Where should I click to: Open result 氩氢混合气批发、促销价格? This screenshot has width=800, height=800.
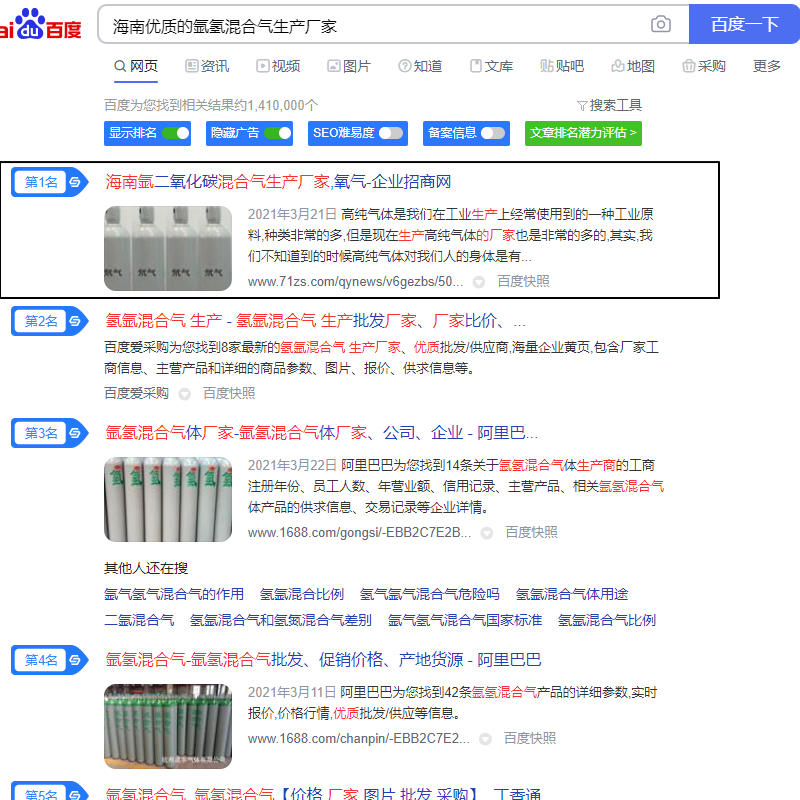tap(323, 660)
